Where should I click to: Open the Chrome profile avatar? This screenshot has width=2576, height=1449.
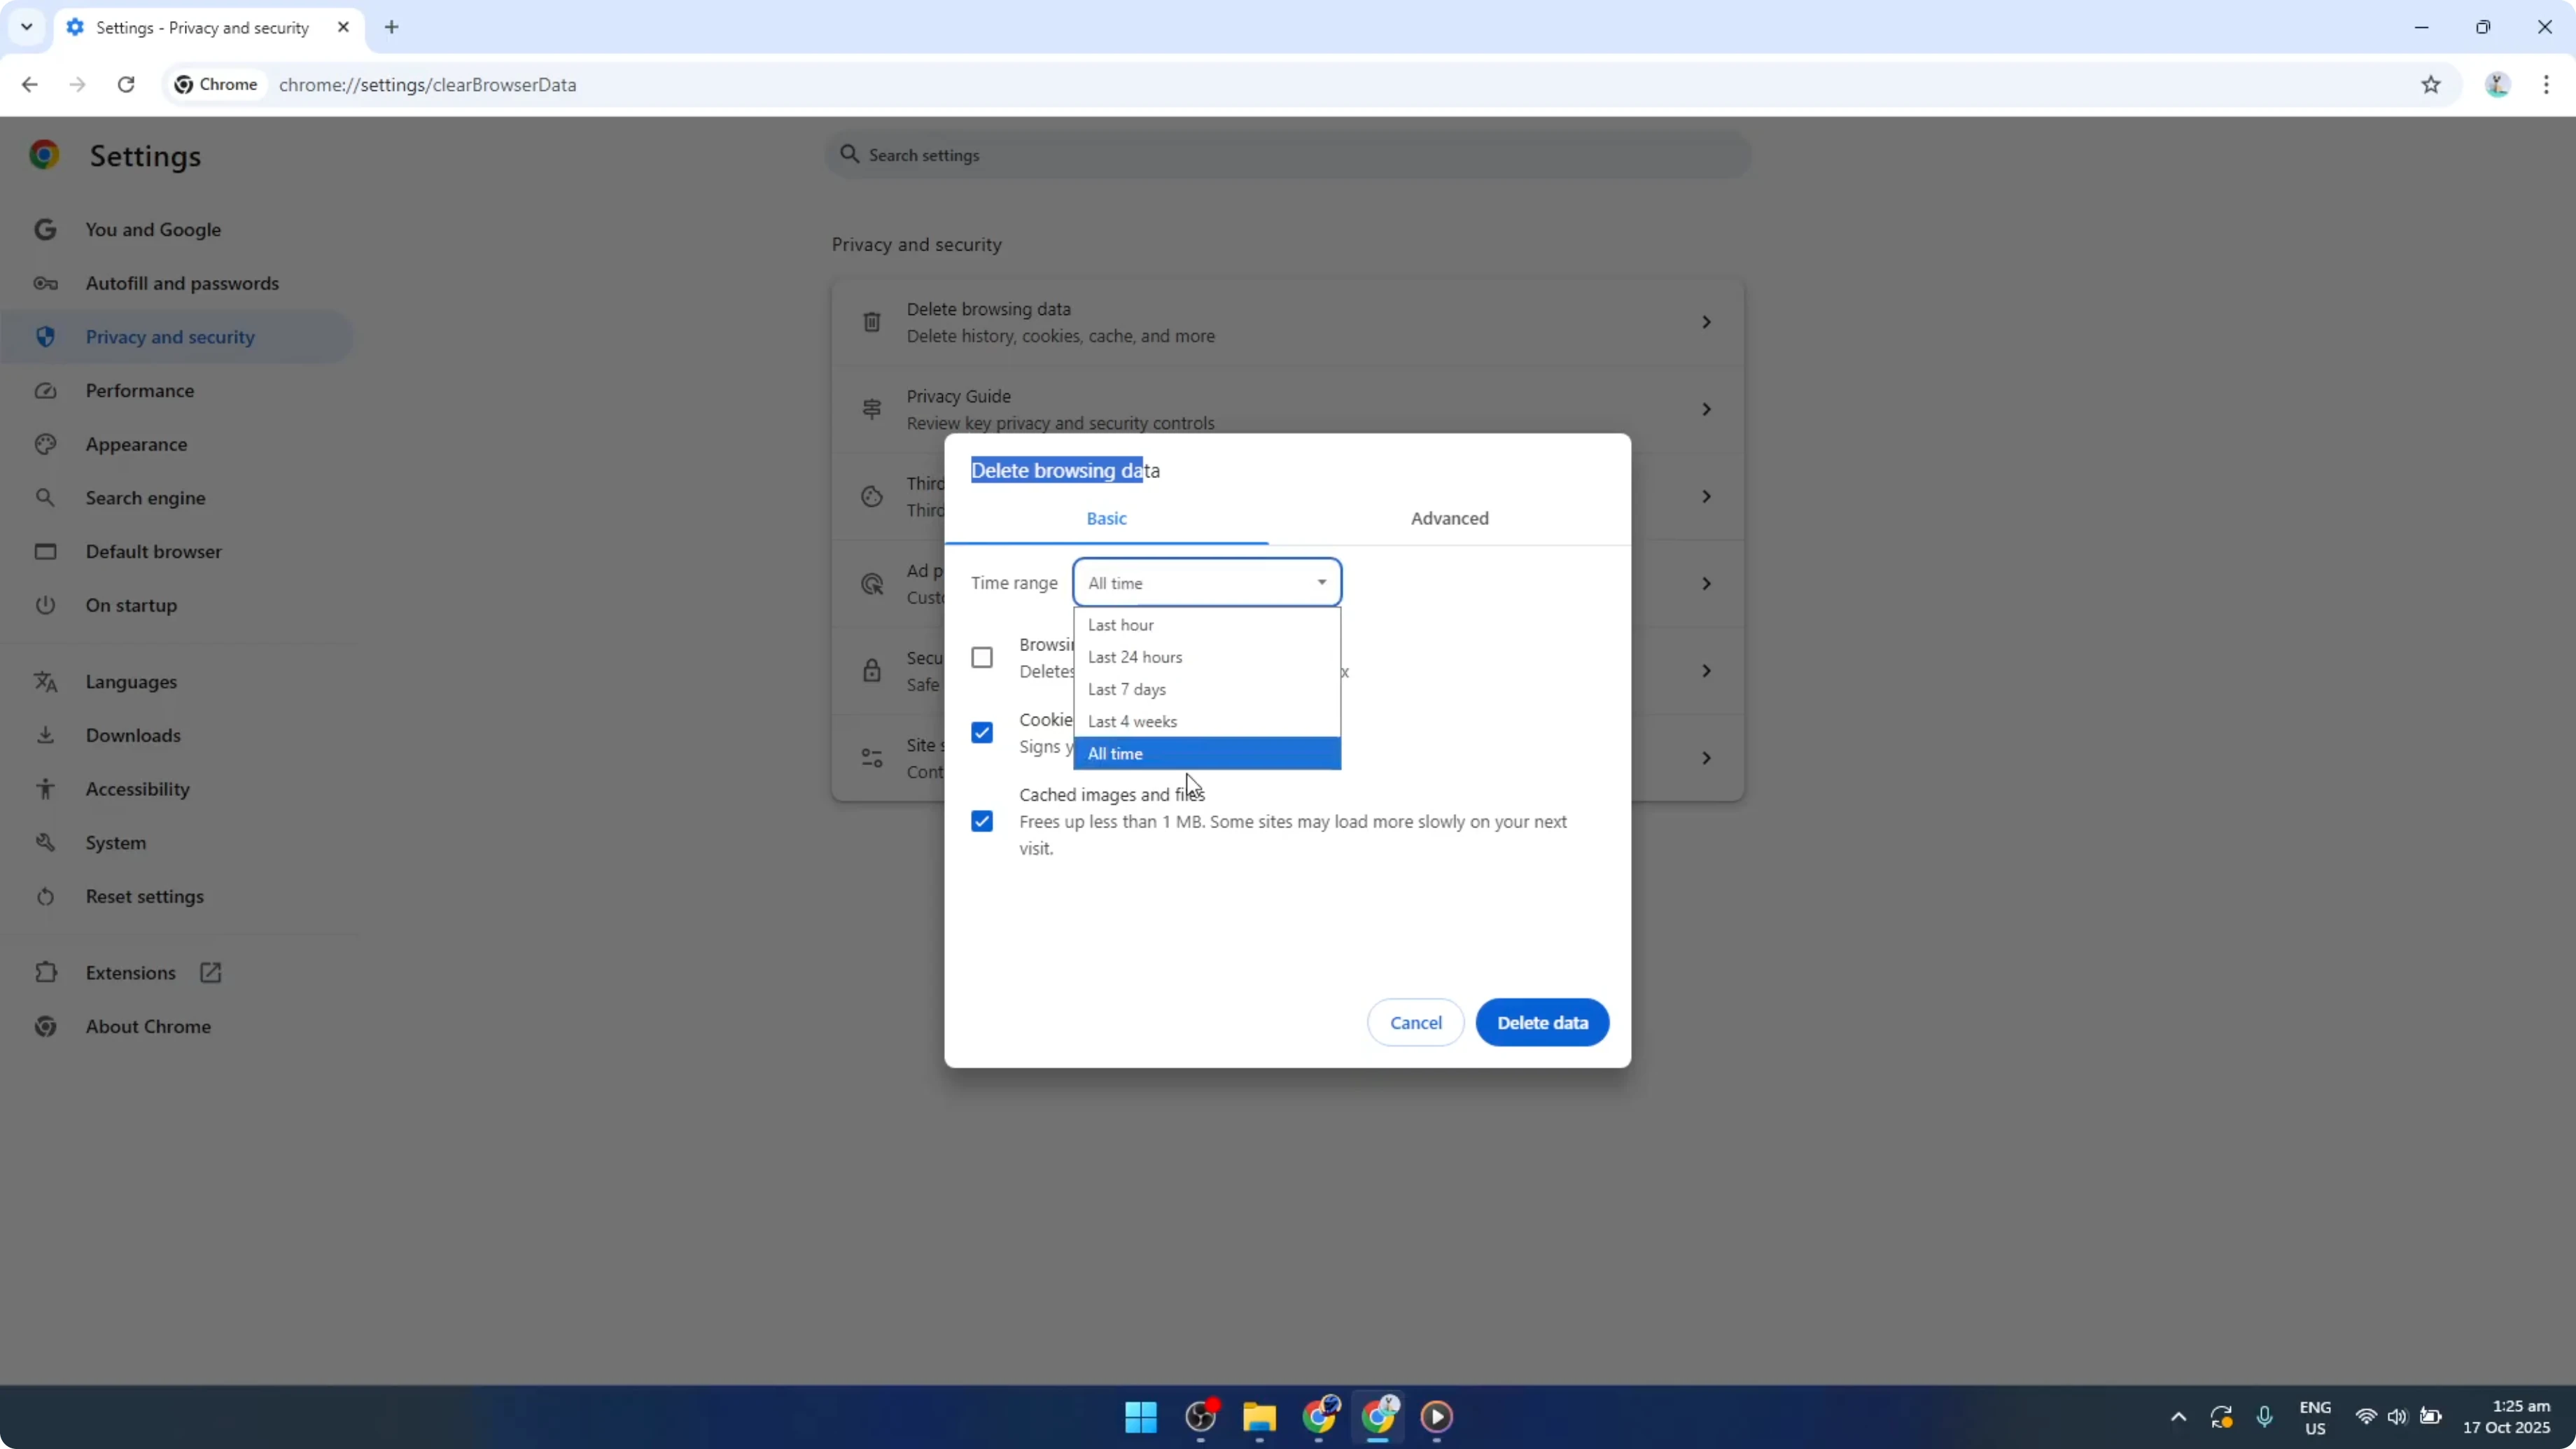point(2497,85)
